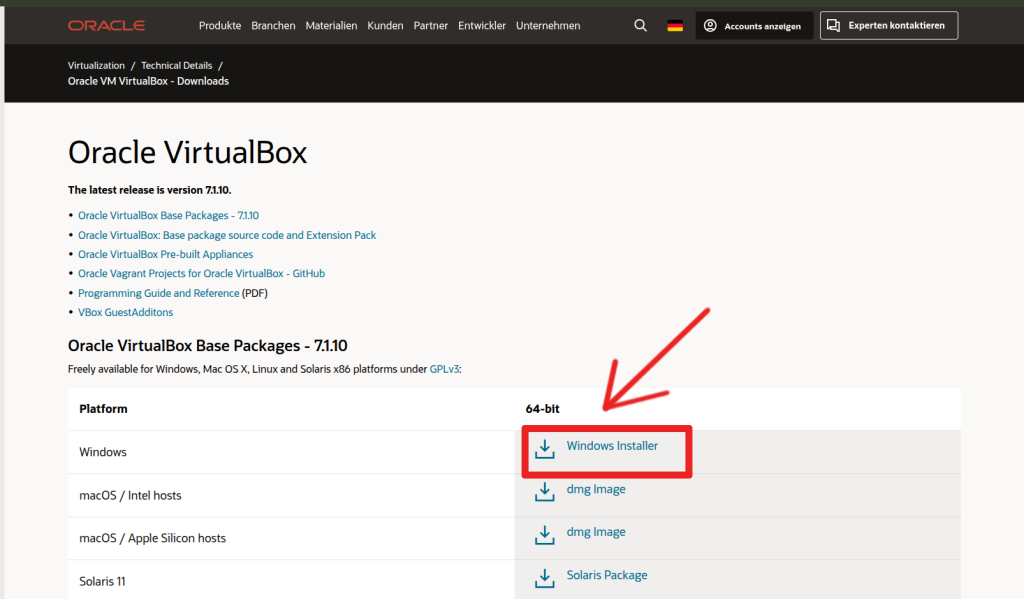Click the Platform column header
Screen dimensions: 1024x599
pos(103,409)
